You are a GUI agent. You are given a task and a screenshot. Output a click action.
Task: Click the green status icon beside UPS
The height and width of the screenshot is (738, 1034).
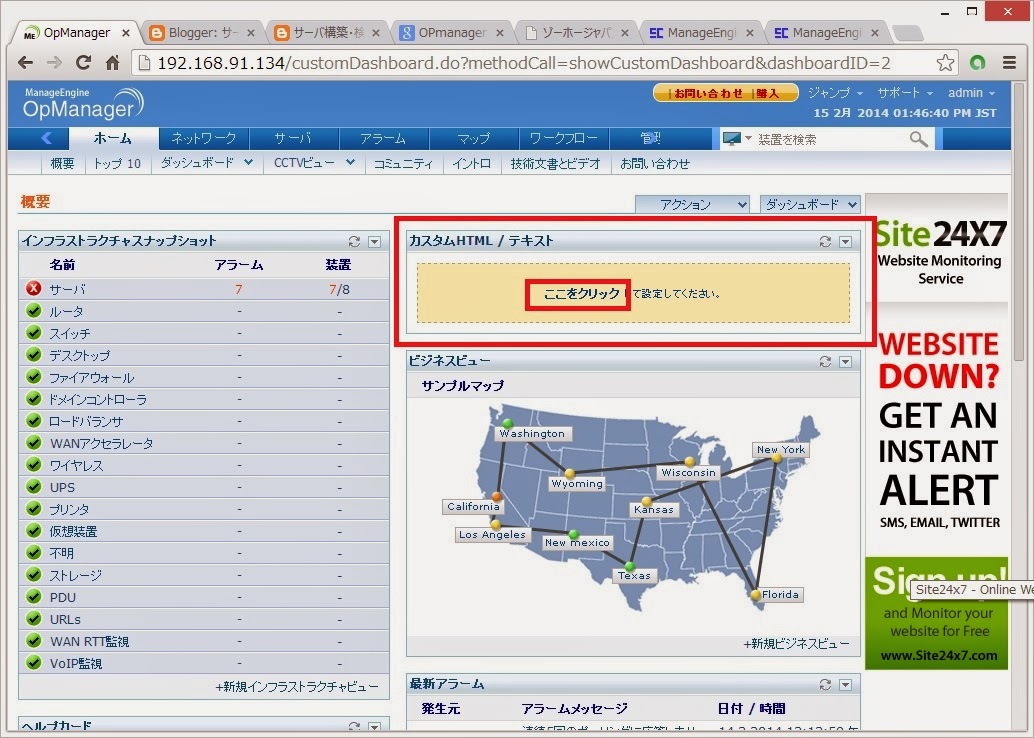click(34, 487)
